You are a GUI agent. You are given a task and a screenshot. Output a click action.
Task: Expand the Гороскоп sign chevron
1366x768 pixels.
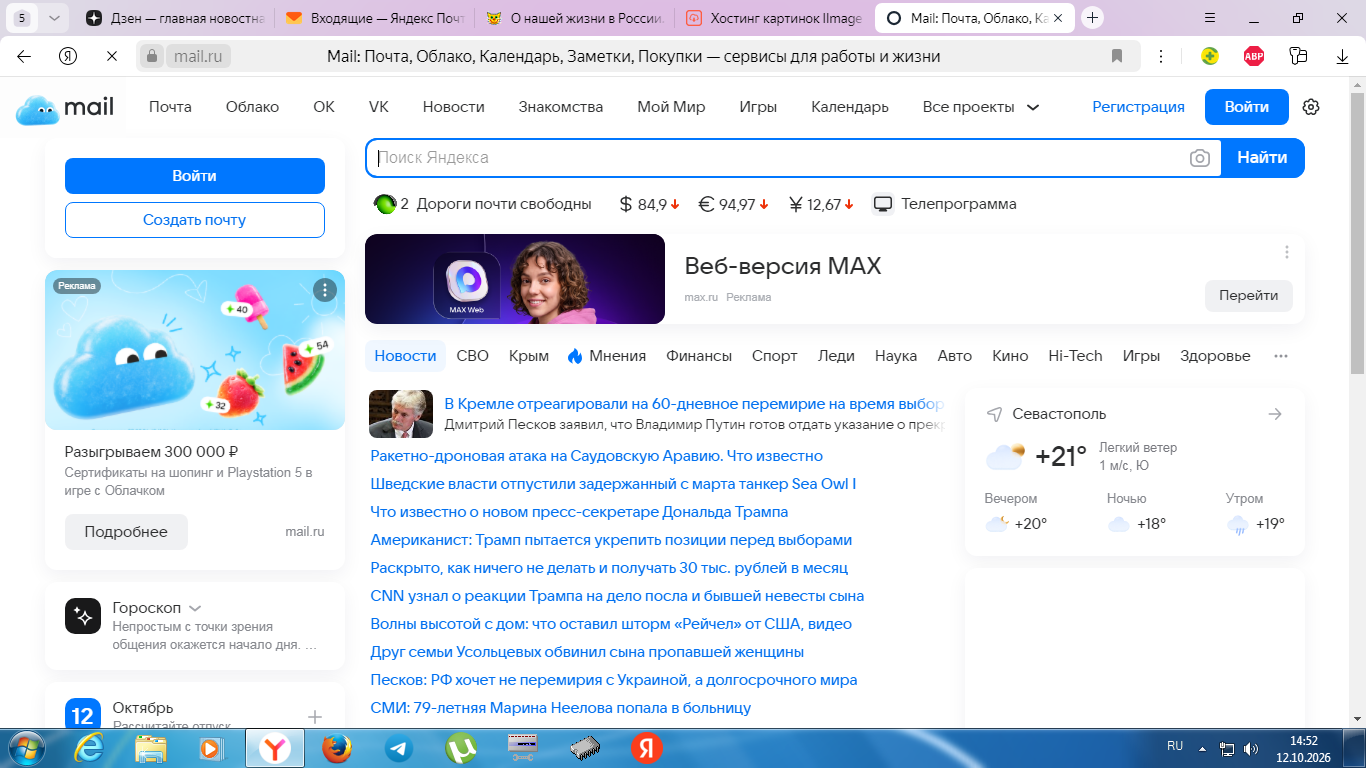point(195,608)
